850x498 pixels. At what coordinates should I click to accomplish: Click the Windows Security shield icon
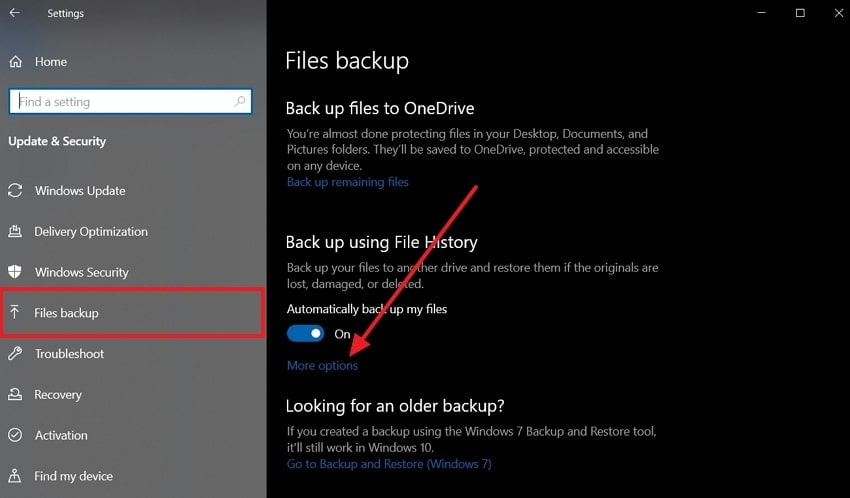tap(15, 272)
